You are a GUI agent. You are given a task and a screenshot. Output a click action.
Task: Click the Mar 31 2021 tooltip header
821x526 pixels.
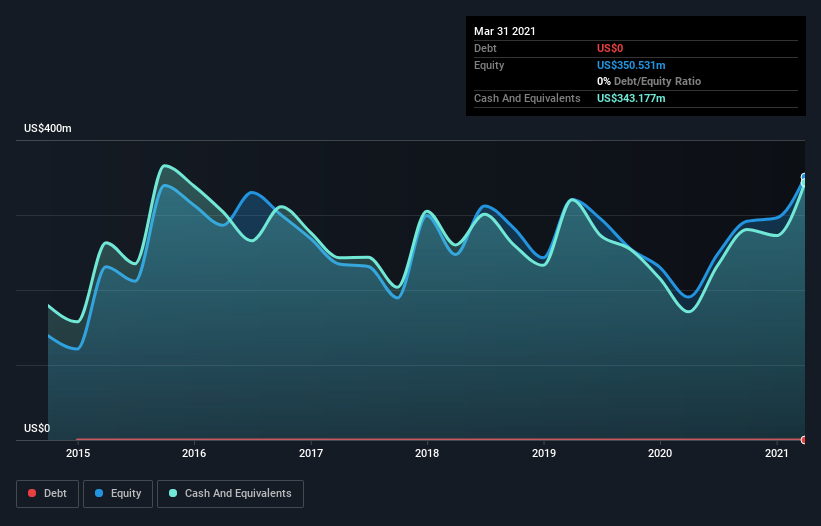click(505, 31)
